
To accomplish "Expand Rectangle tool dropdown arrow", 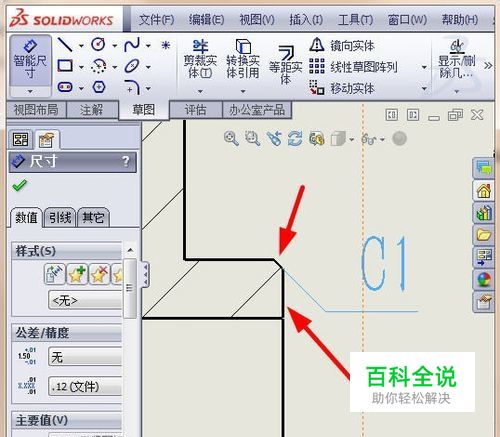I will [x=81, y=67].
